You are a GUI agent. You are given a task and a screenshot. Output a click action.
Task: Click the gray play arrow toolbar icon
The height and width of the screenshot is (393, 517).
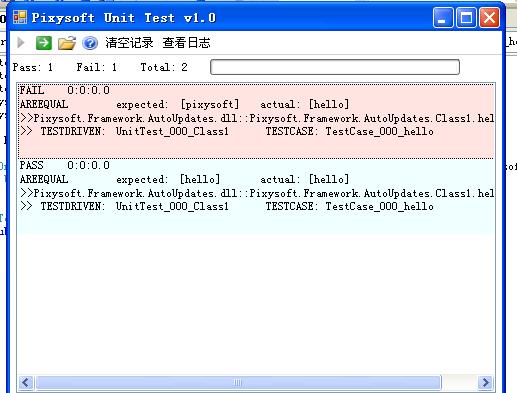21,43
